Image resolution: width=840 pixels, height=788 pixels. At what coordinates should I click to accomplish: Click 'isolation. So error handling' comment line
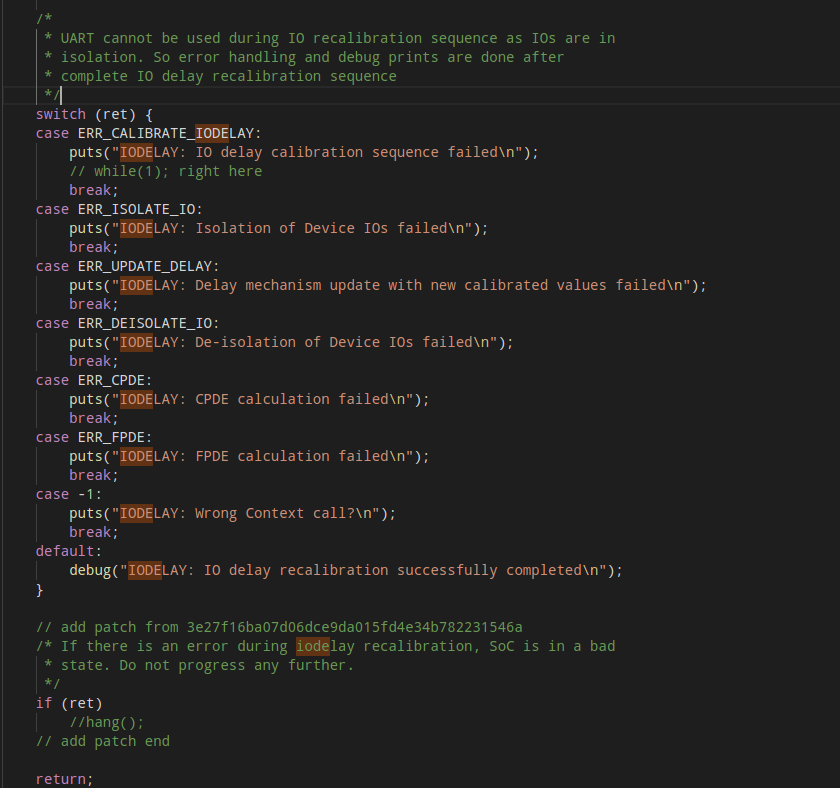click(304, 57)
